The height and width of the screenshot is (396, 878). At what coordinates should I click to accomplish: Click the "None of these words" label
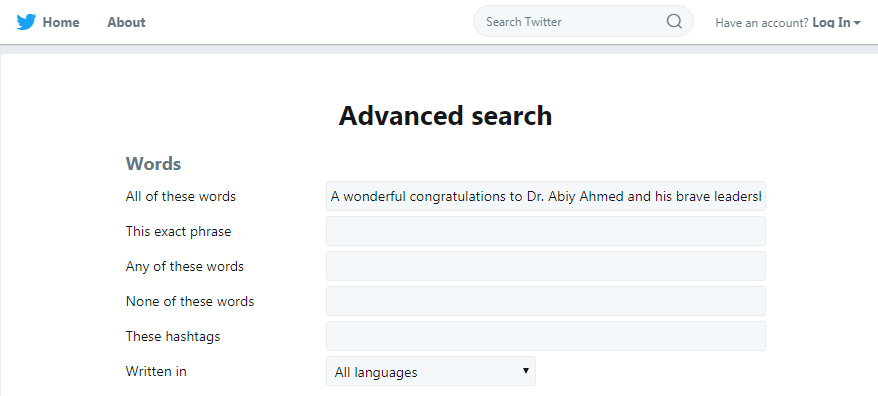190,301
